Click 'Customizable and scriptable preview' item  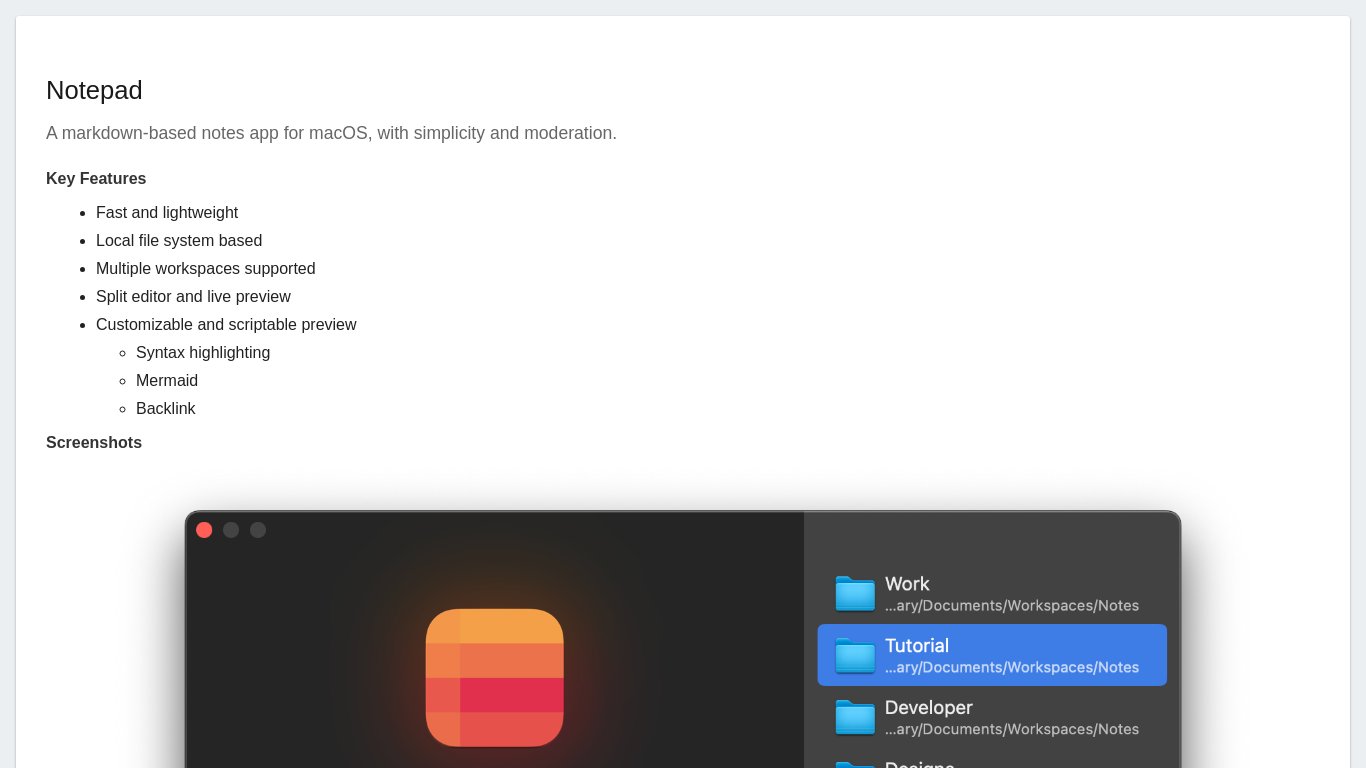(226, 325)
